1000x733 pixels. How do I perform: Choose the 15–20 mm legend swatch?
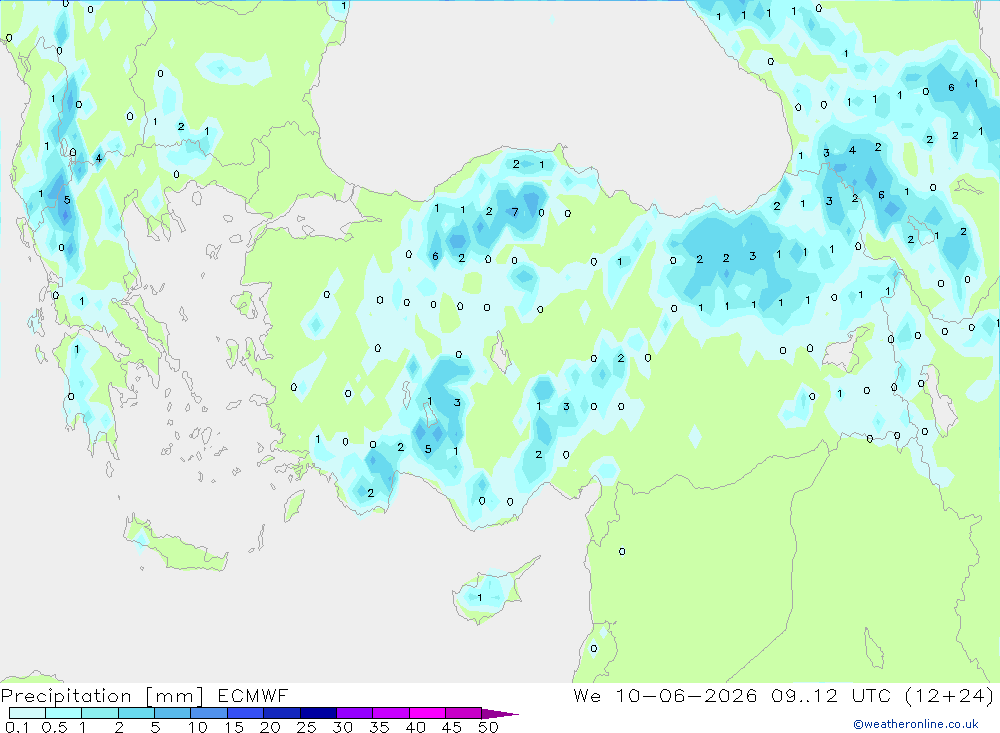pos(245,713)
